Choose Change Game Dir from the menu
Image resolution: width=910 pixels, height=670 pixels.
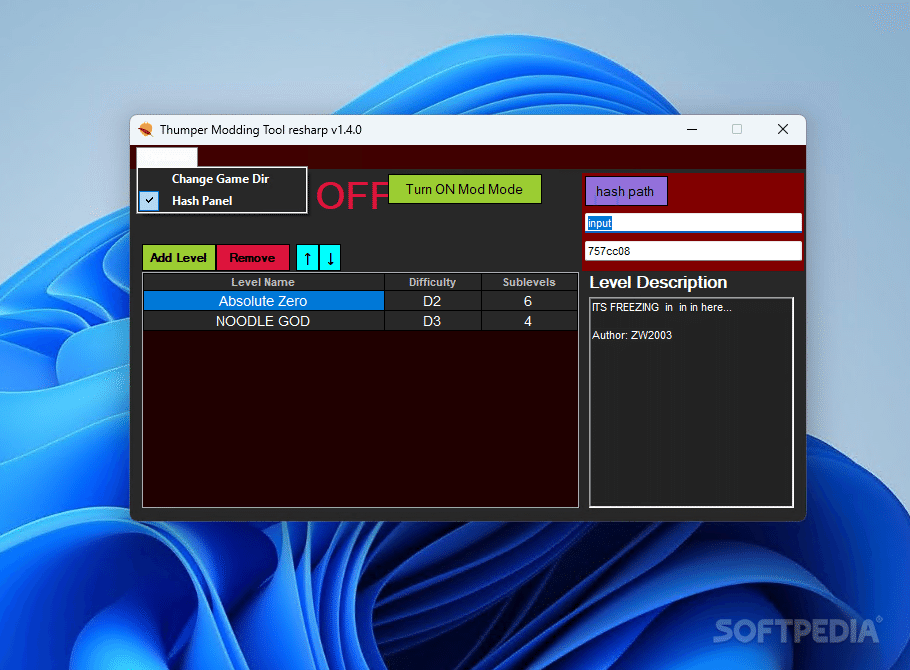tap(220, 179)
